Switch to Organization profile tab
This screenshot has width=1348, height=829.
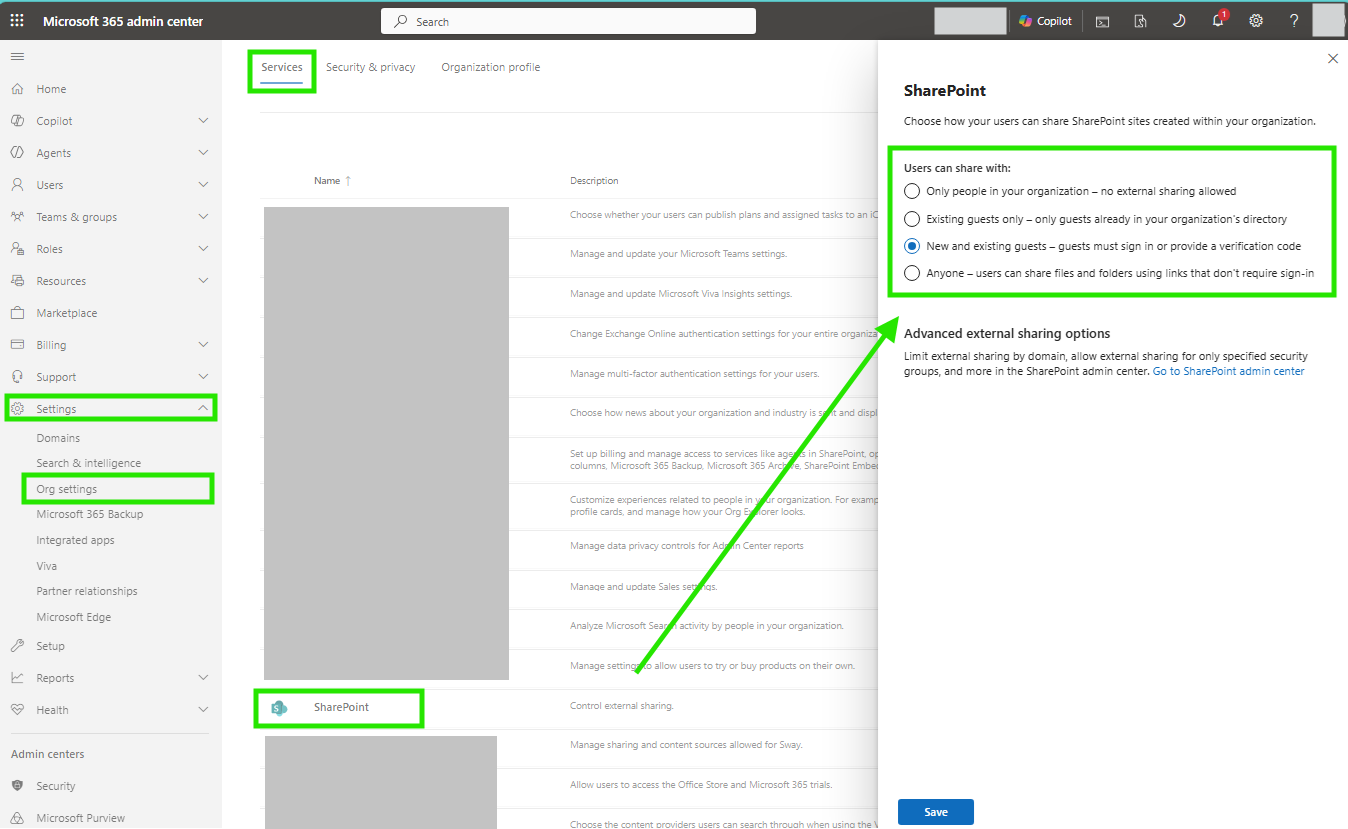[491, 68]
